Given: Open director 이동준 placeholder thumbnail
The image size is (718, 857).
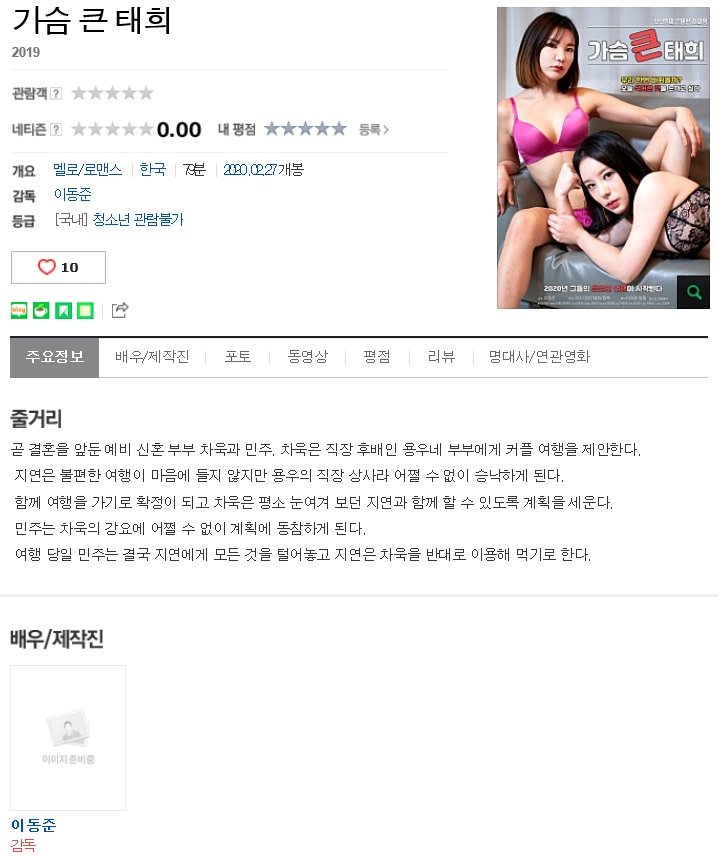Looking at the screenshot, I should click(68, 738).
